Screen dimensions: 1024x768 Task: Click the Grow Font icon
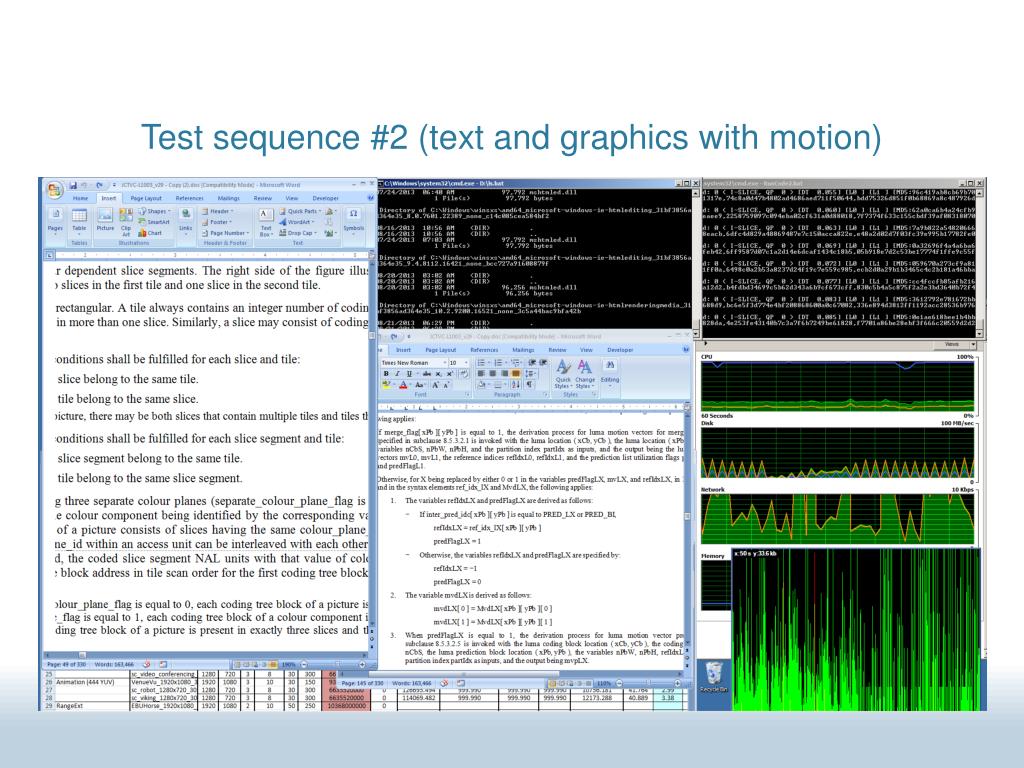coord(435,385)
